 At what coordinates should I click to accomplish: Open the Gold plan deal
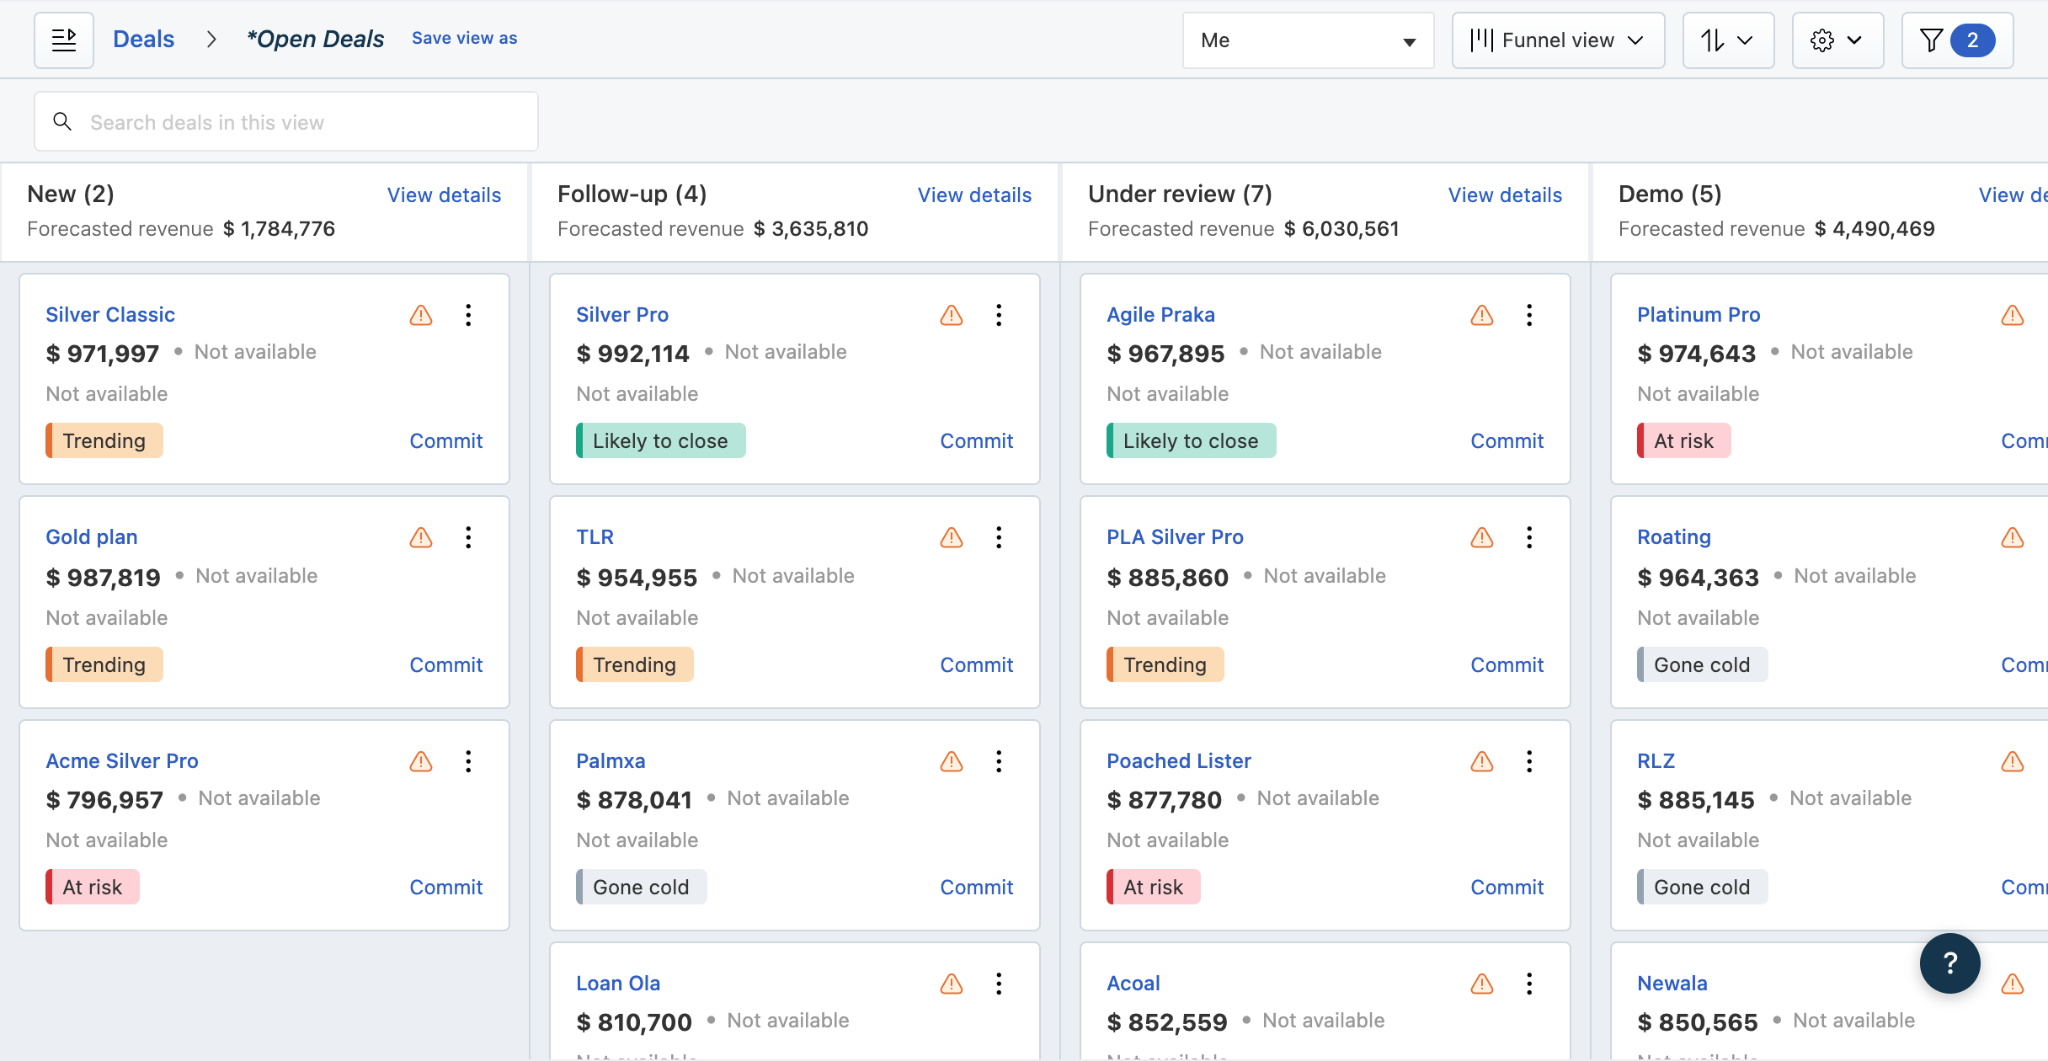(x=92, y=537)
